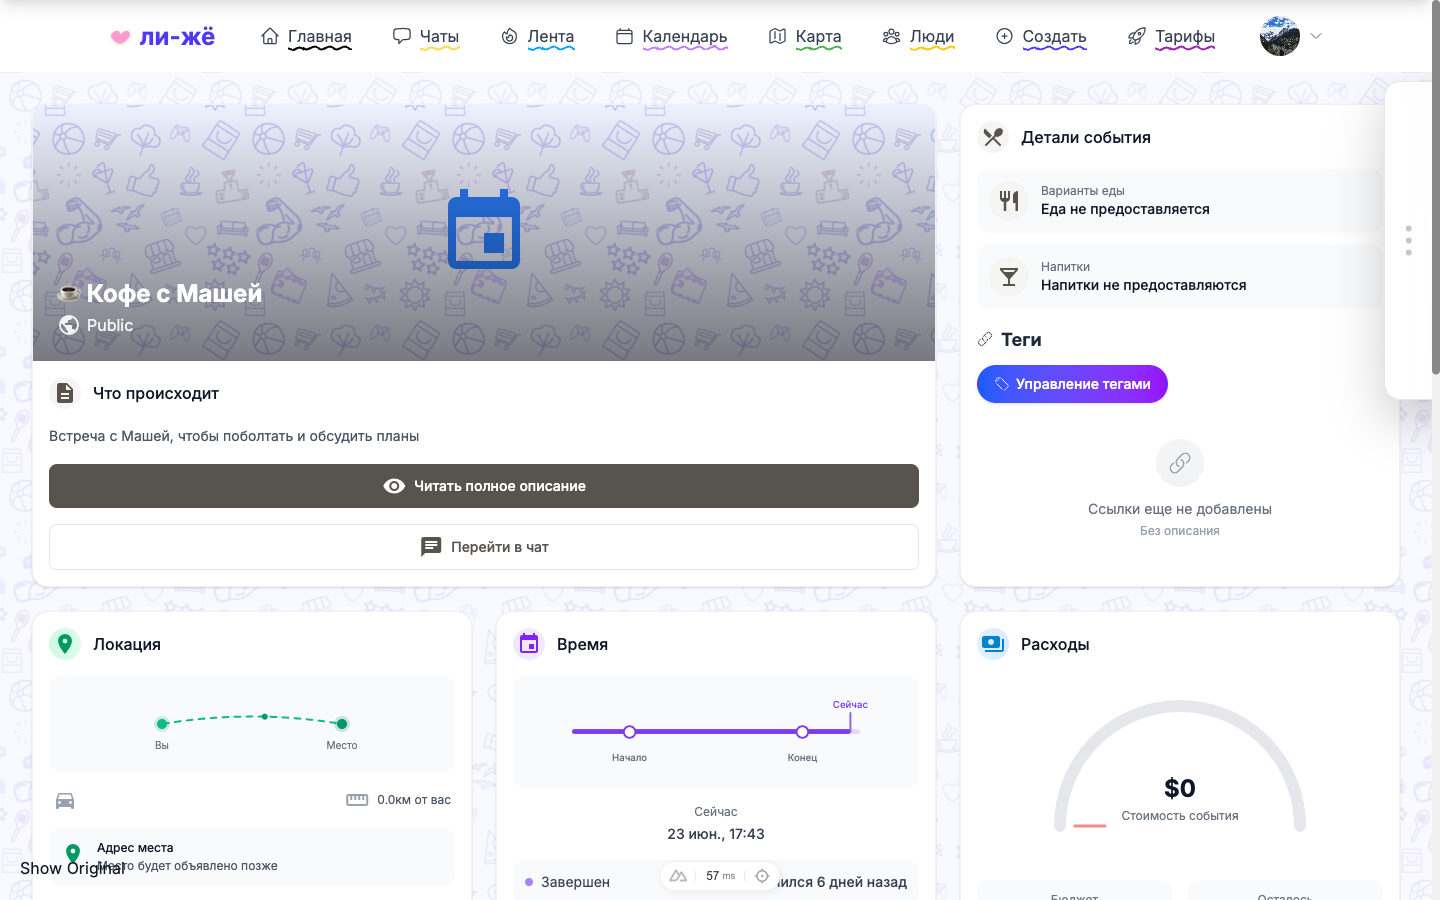
Task: Click the ruler distance icon
Action: [x=357, y=800]
